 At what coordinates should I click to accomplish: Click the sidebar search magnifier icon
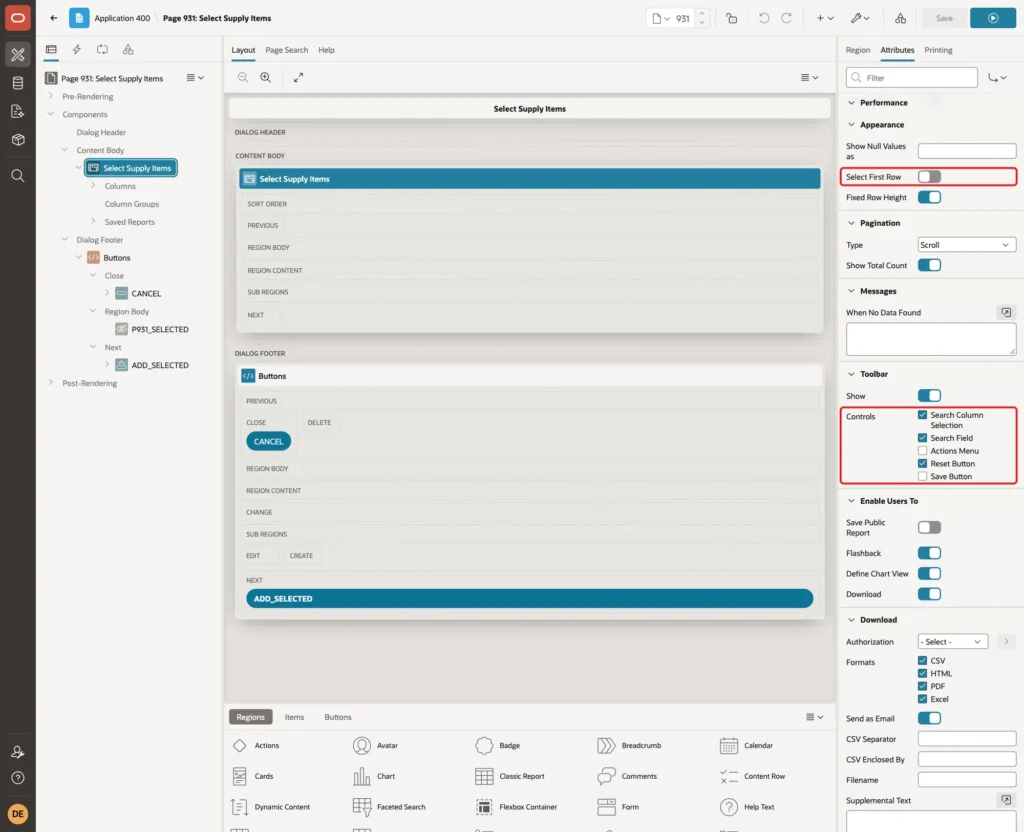point(18,175)
